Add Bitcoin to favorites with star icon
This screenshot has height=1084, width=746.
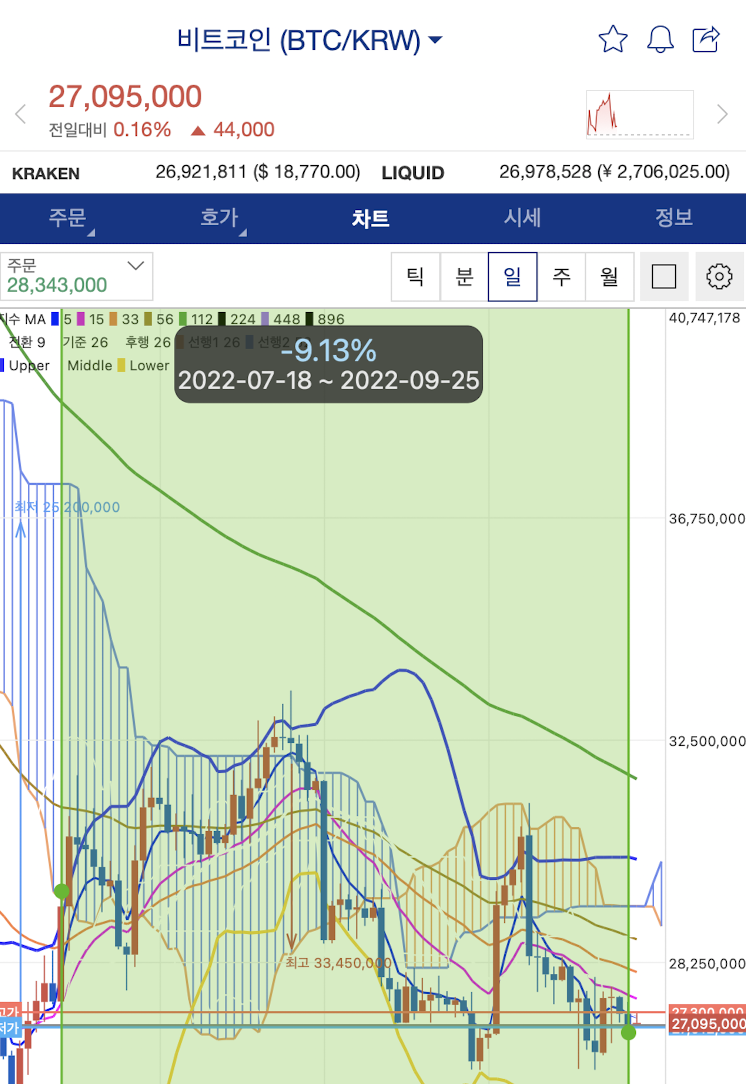613,39
